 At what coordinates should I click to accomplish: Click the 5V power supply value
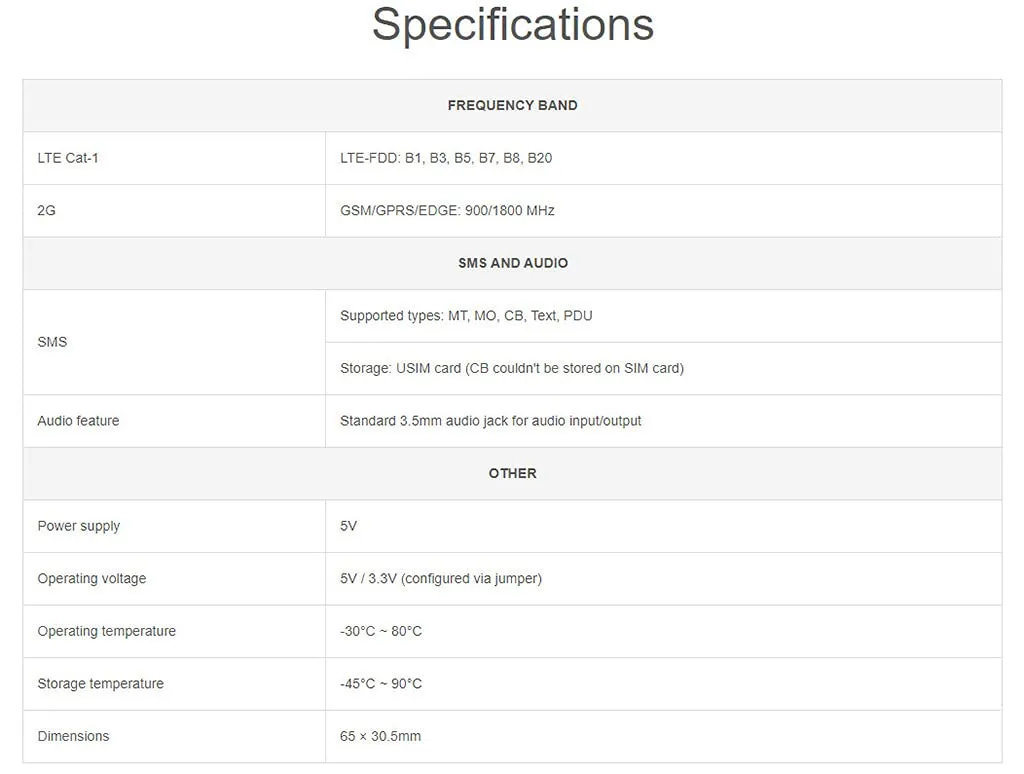(348, 526)
